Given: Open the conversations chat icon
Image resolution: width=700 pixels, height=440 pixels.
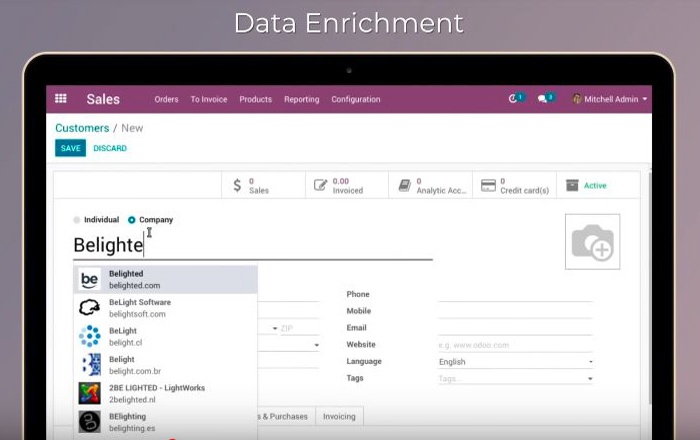Looking at the screenshot, I should (542, 99).
